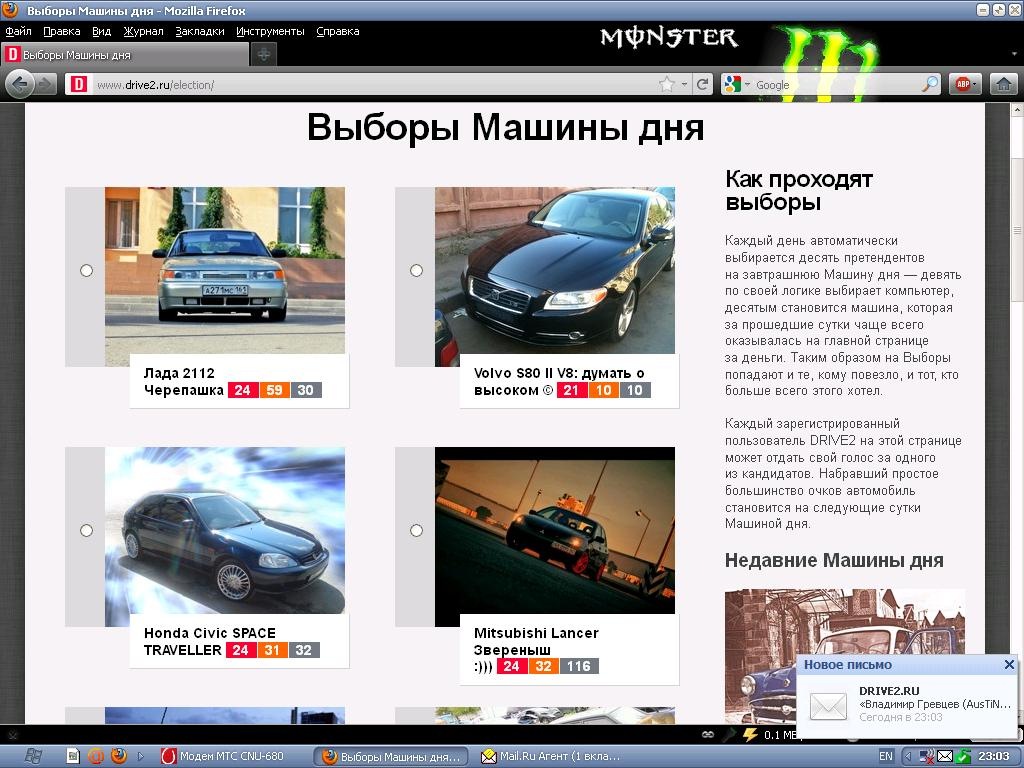Open the Инструменты menu
1024x768 pixels.
(270, 31)
